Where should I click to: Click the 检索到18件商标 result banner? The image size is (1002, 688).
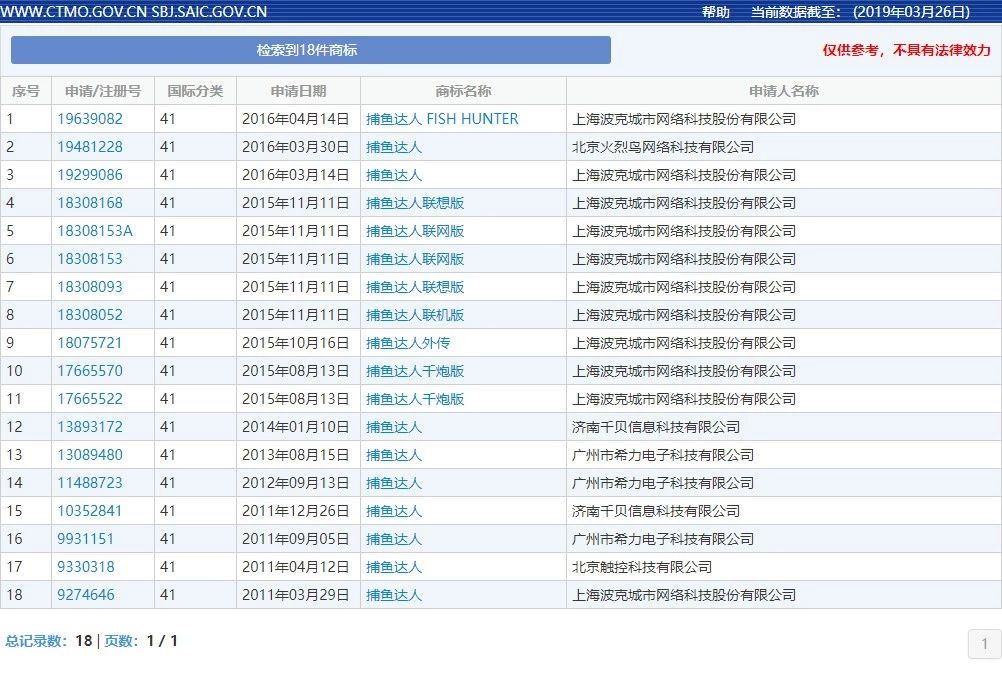click(x=311, y=50)
